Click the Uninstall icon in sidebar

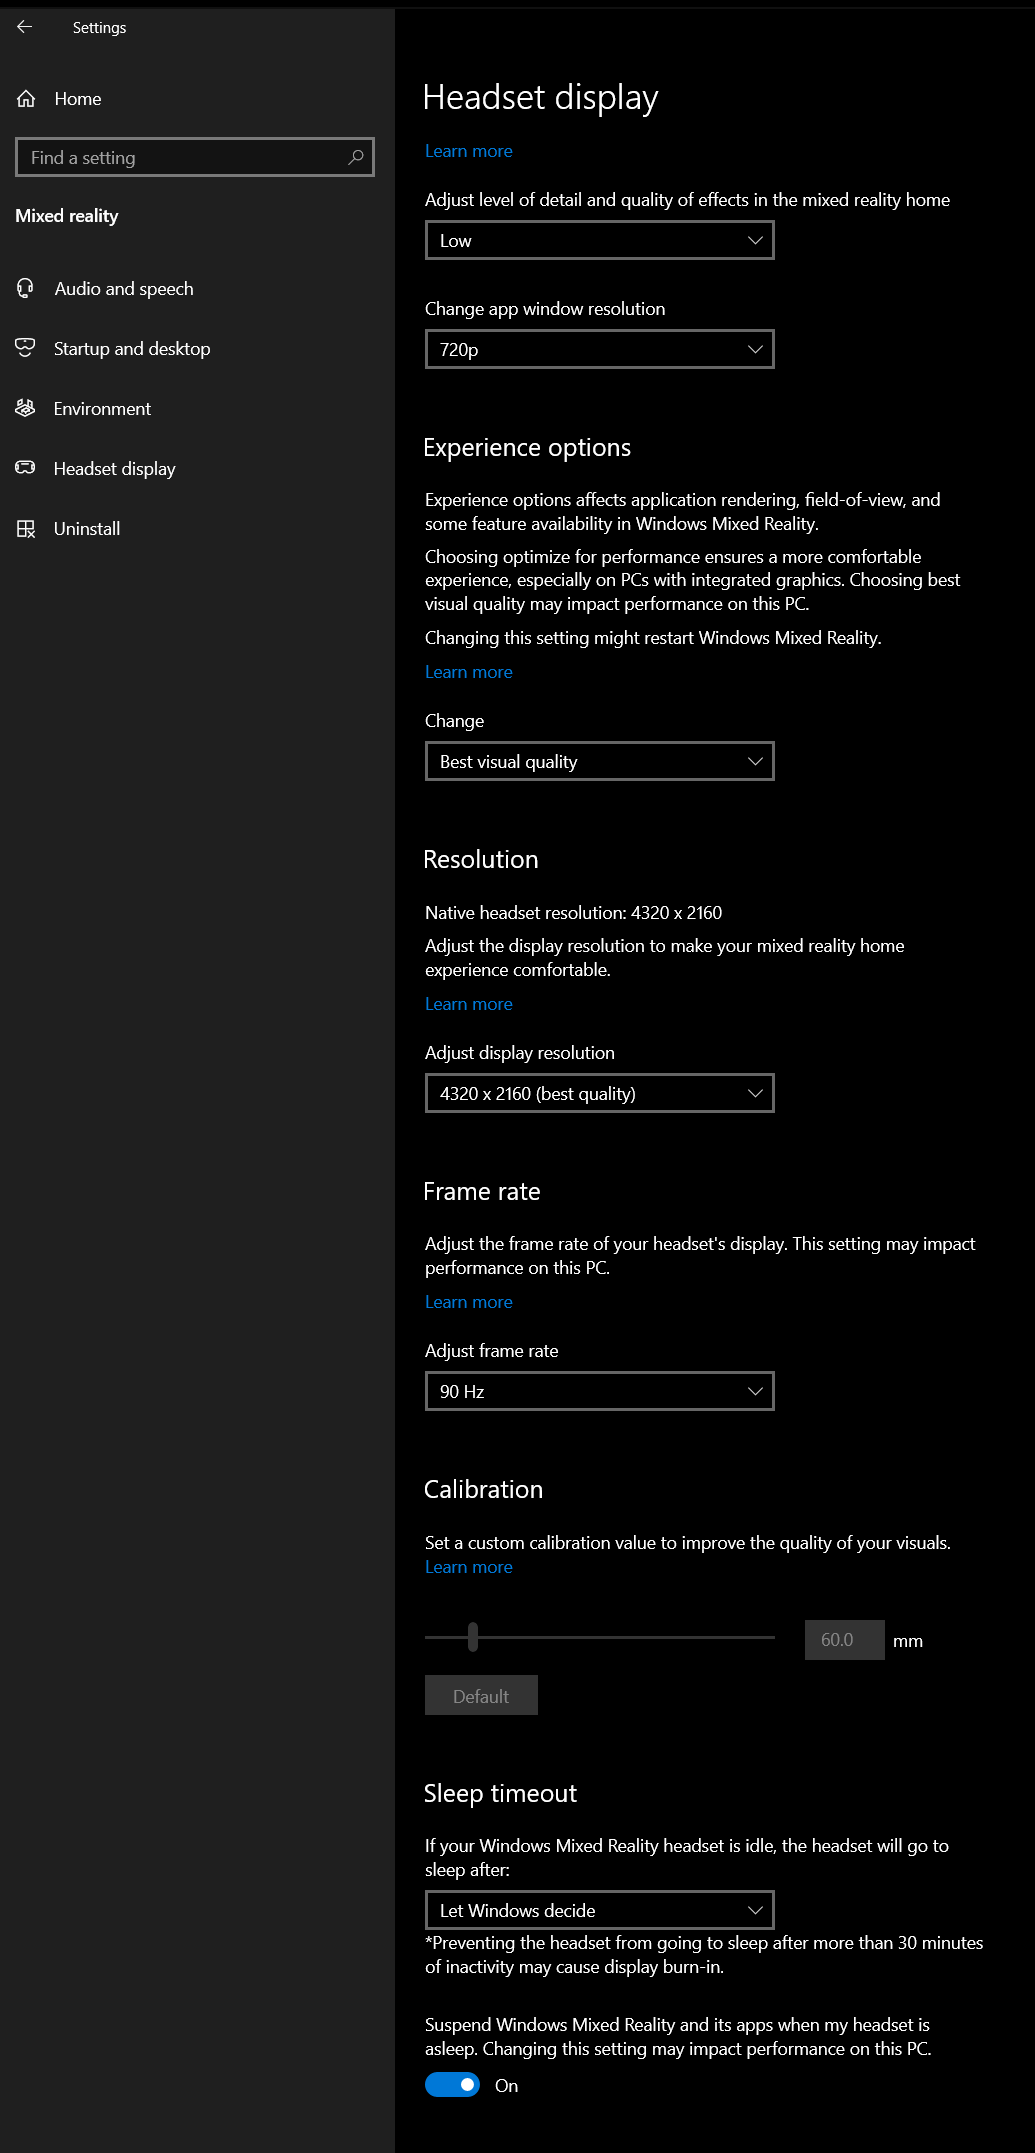(26, 529)
